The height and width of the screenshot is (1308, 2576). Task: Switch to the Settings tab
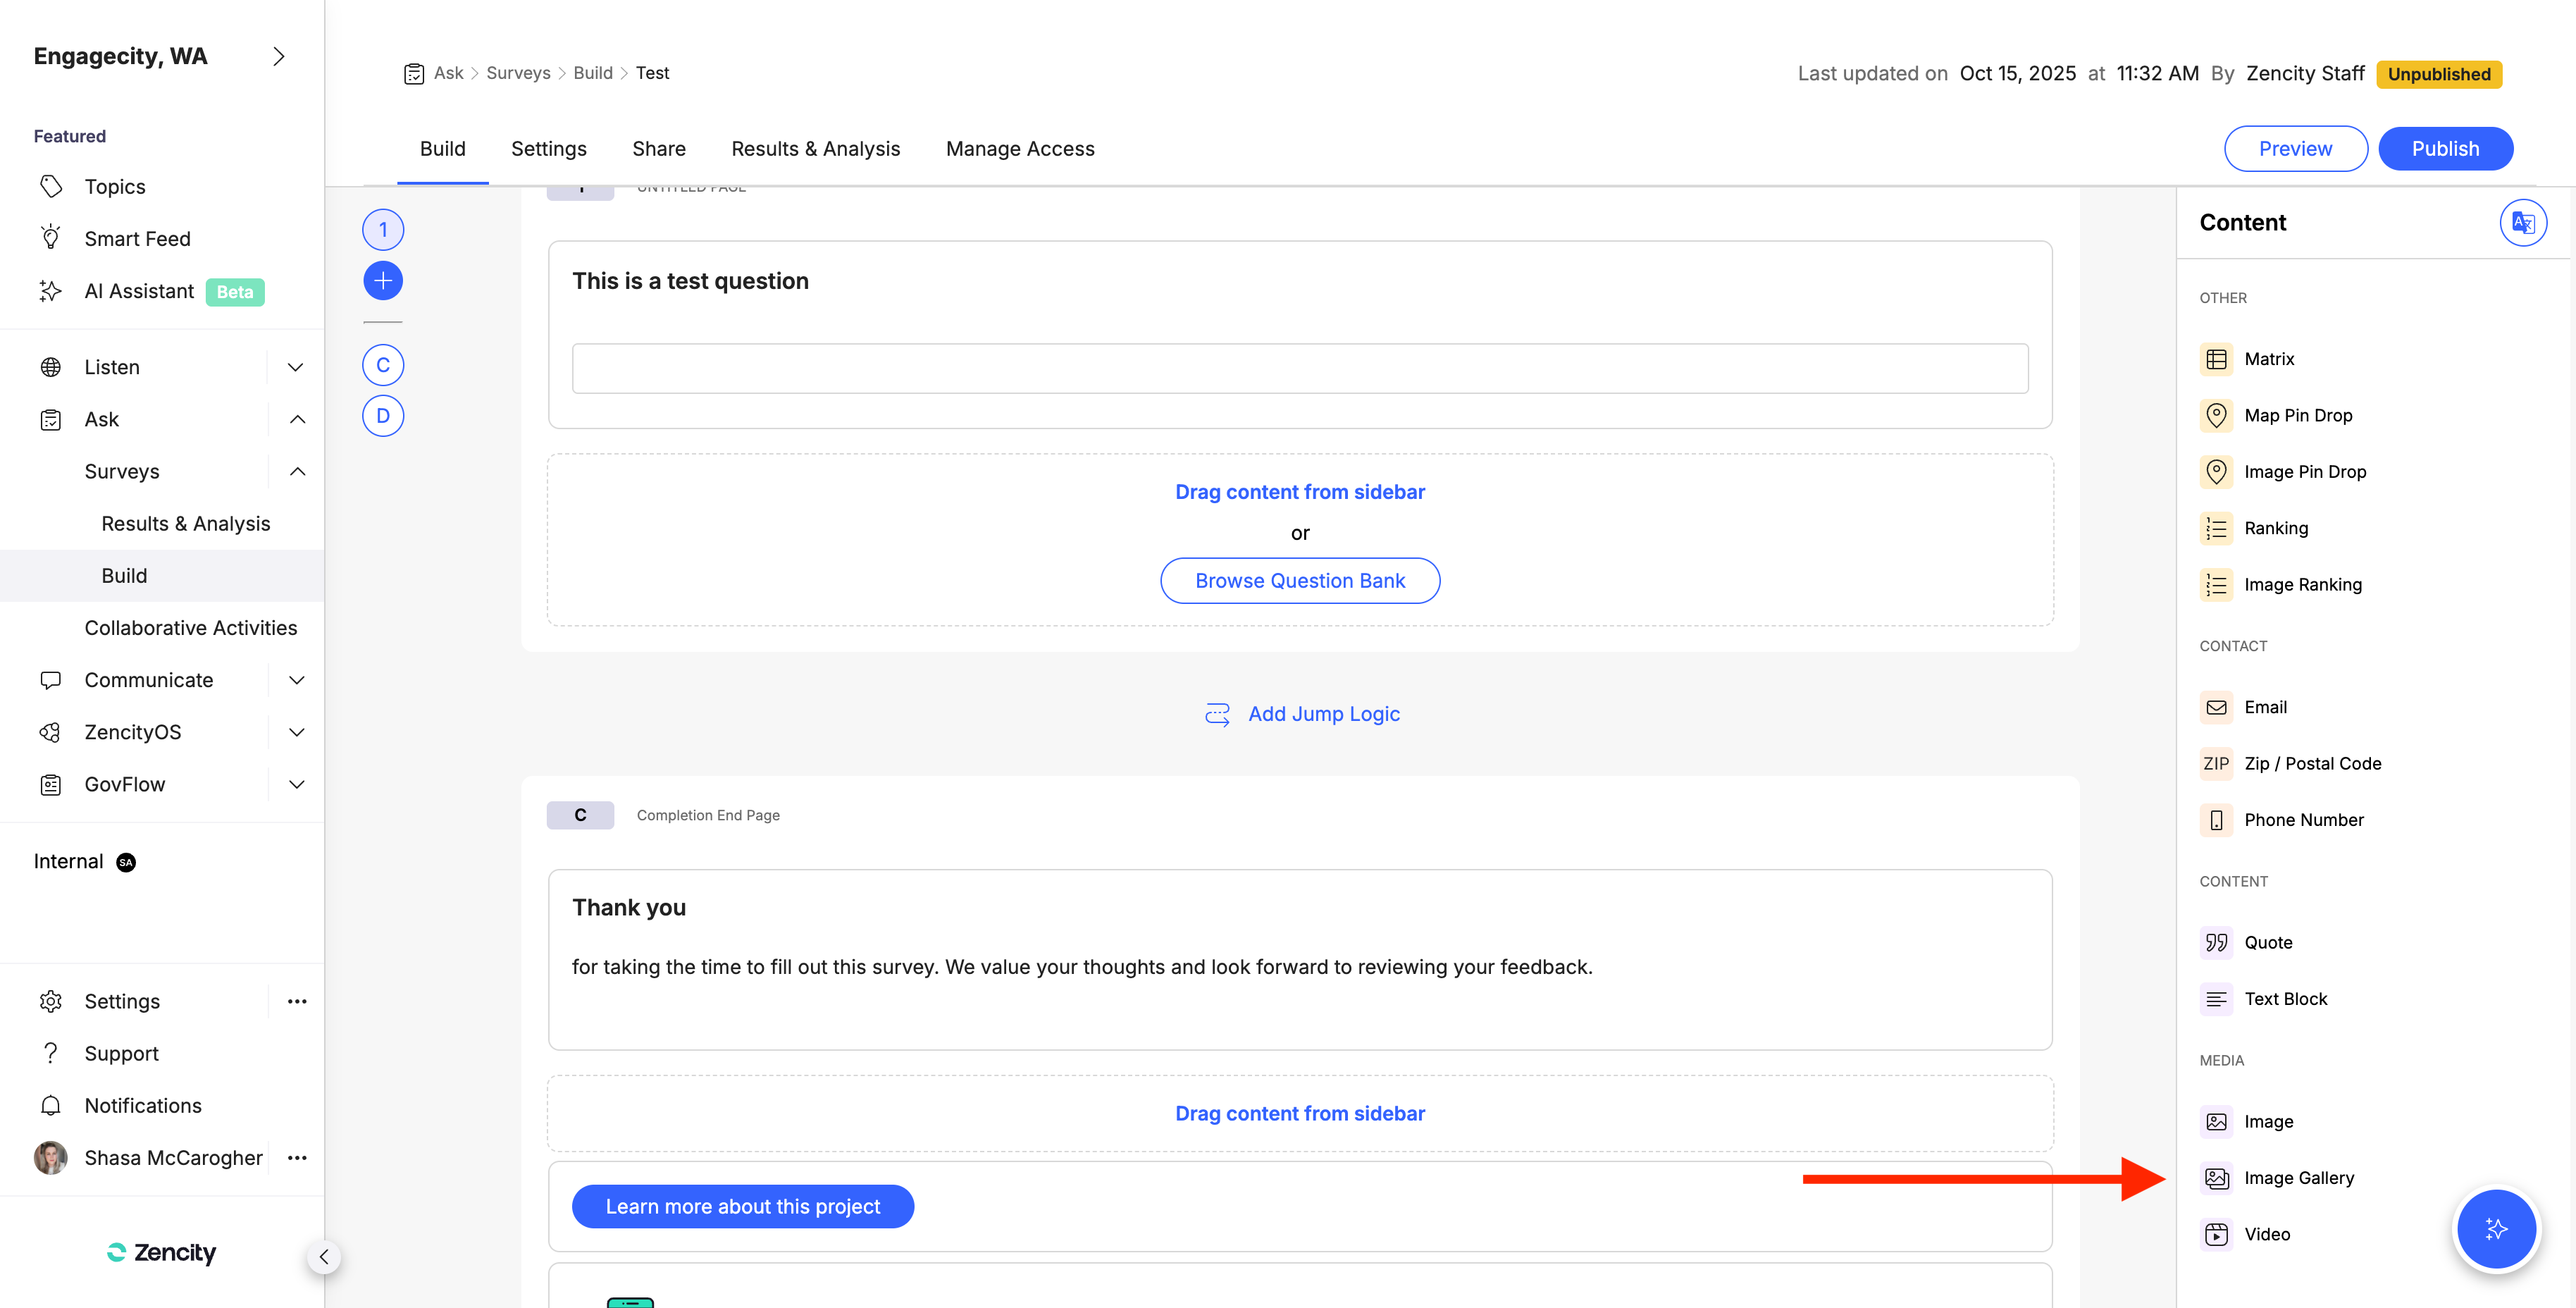548,149
